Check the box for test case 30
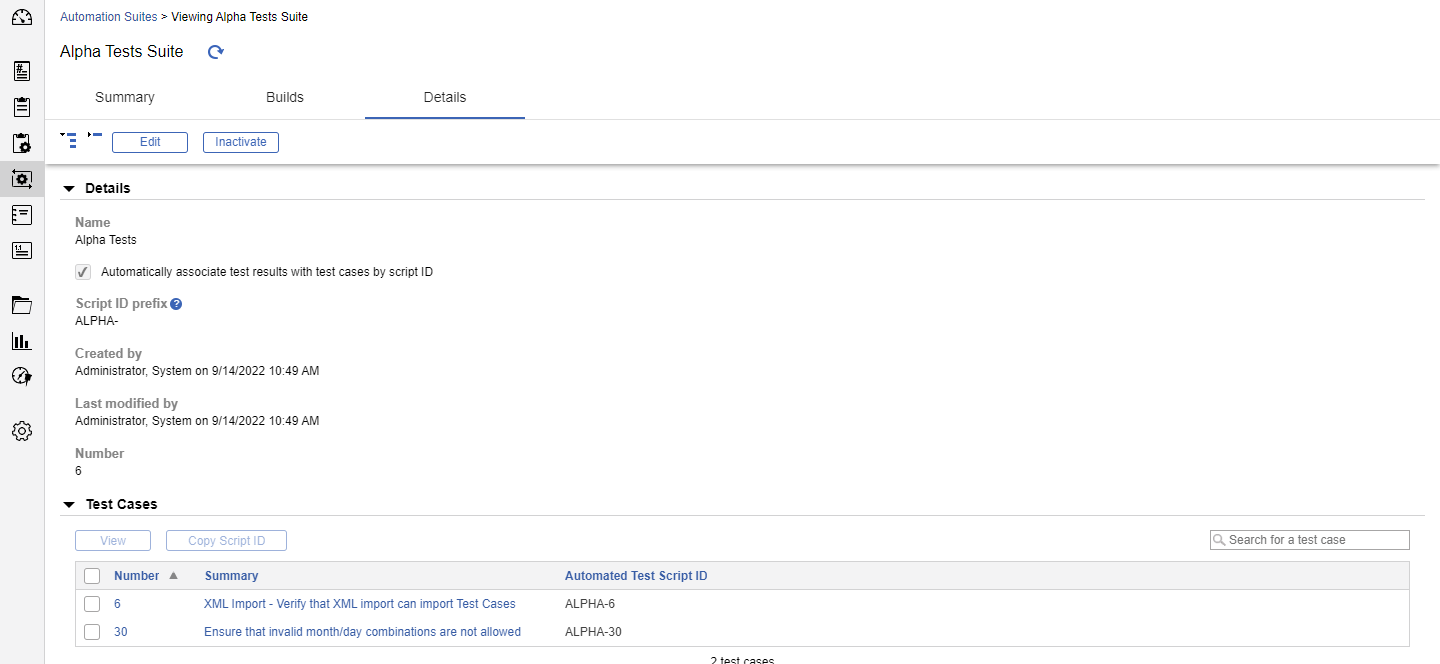 point(92,632)
